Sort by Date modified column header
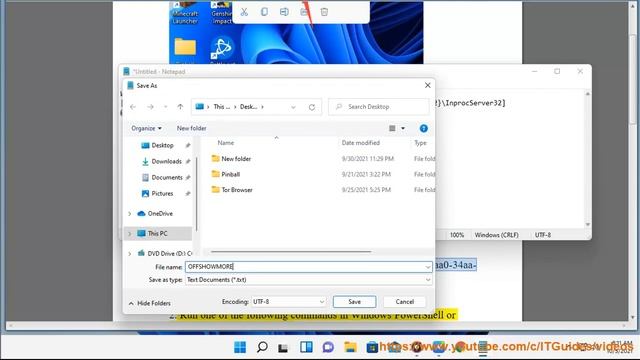 [360, 143]
